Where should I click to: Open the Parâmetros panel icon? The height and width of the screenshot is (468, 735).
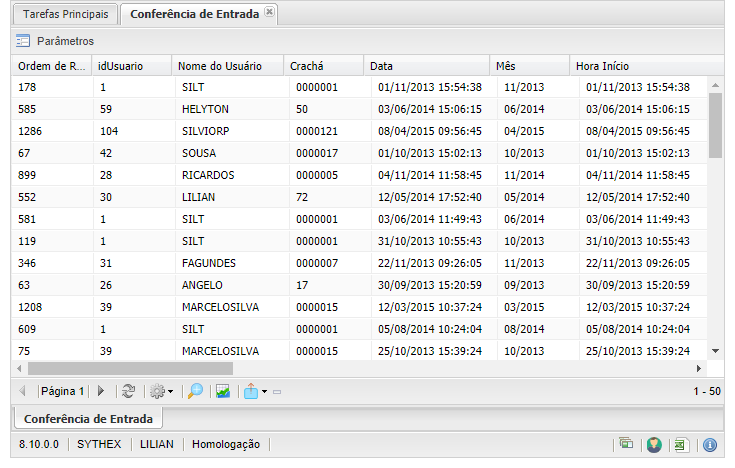(x=23, y=41)
